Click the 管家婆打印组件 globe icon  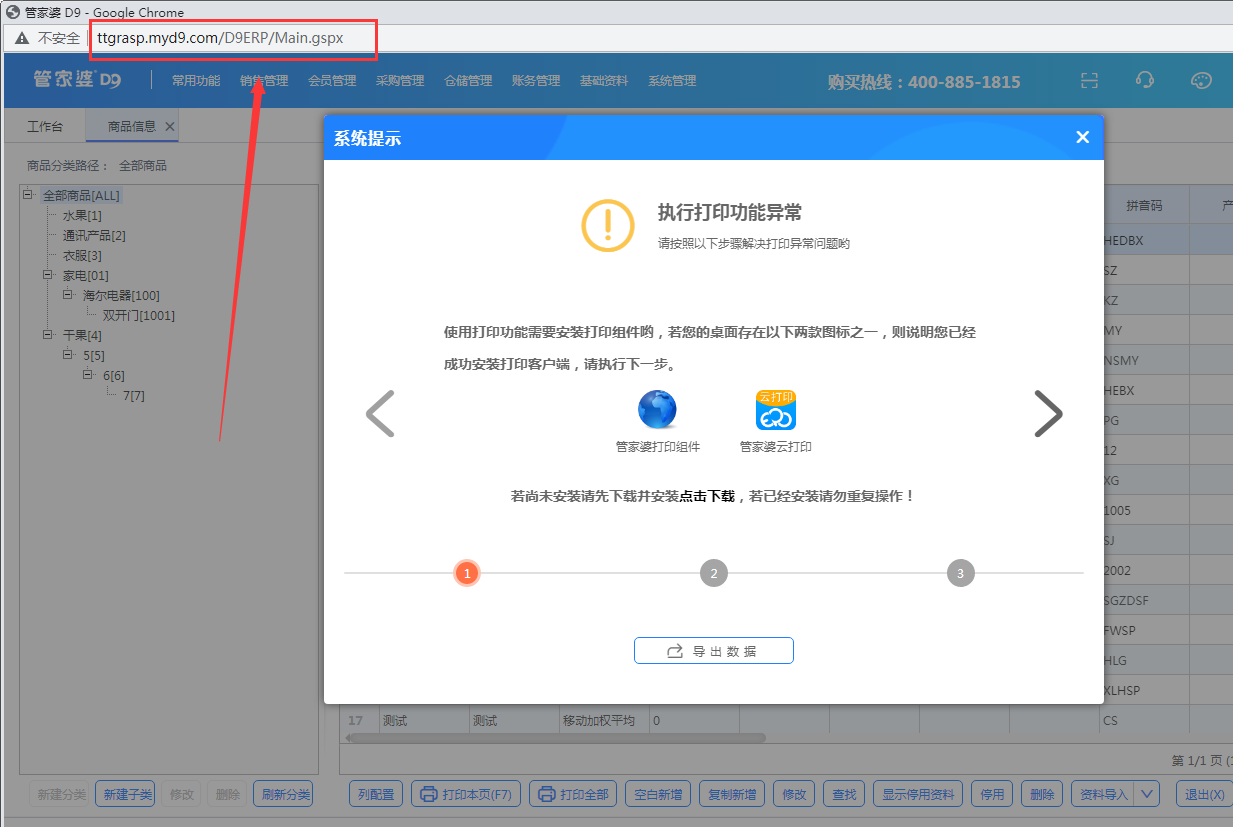point(657,410)
